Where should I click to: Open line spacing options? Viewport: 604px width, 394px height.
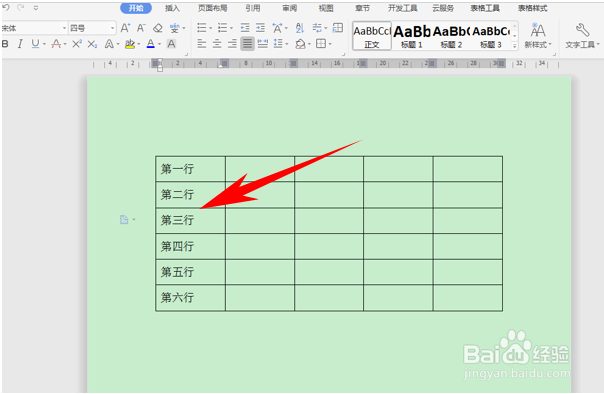[x=278, y=44]
